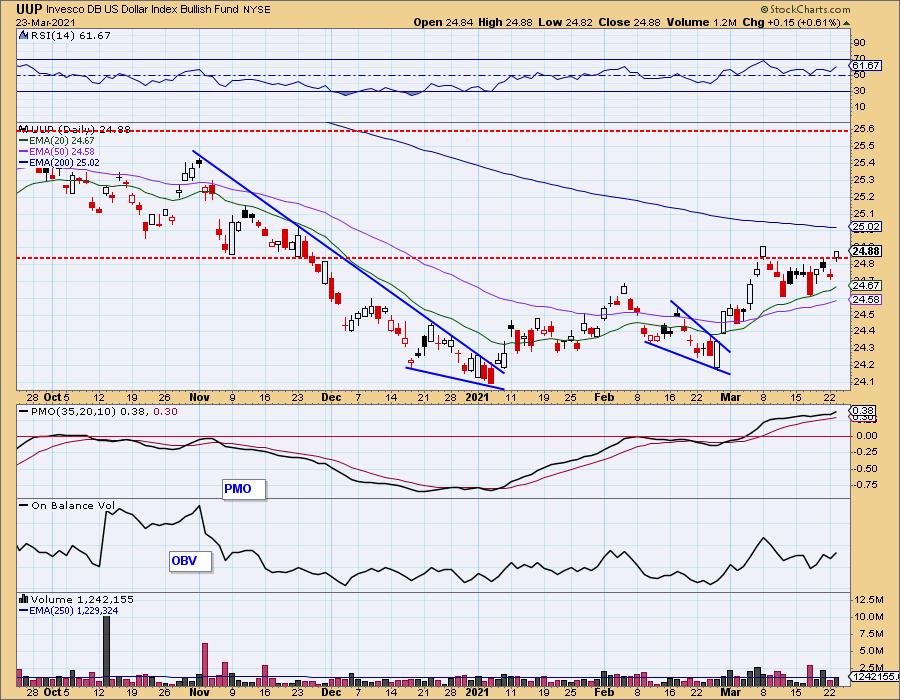The width and height of the screenshot is (900, 700).
Task: Click the 61.67 RSI value tag on right axis
Action: click(x=867, y=65)
